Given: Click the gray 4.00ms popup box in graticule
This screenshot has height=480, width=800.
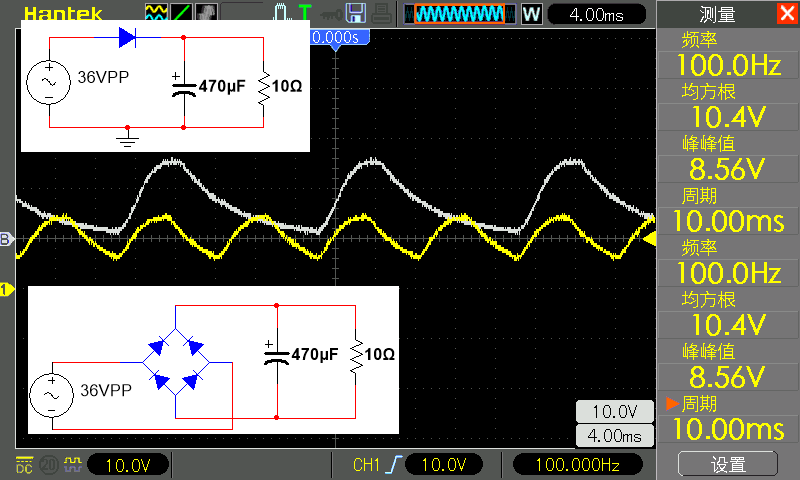Looking at the screenshot, I should coord(614,436).
